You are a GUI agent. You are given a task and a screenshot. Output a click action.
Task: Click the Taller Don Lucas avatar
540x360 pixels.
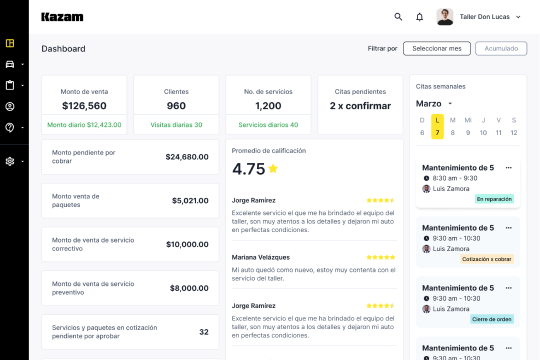point(445,17)
